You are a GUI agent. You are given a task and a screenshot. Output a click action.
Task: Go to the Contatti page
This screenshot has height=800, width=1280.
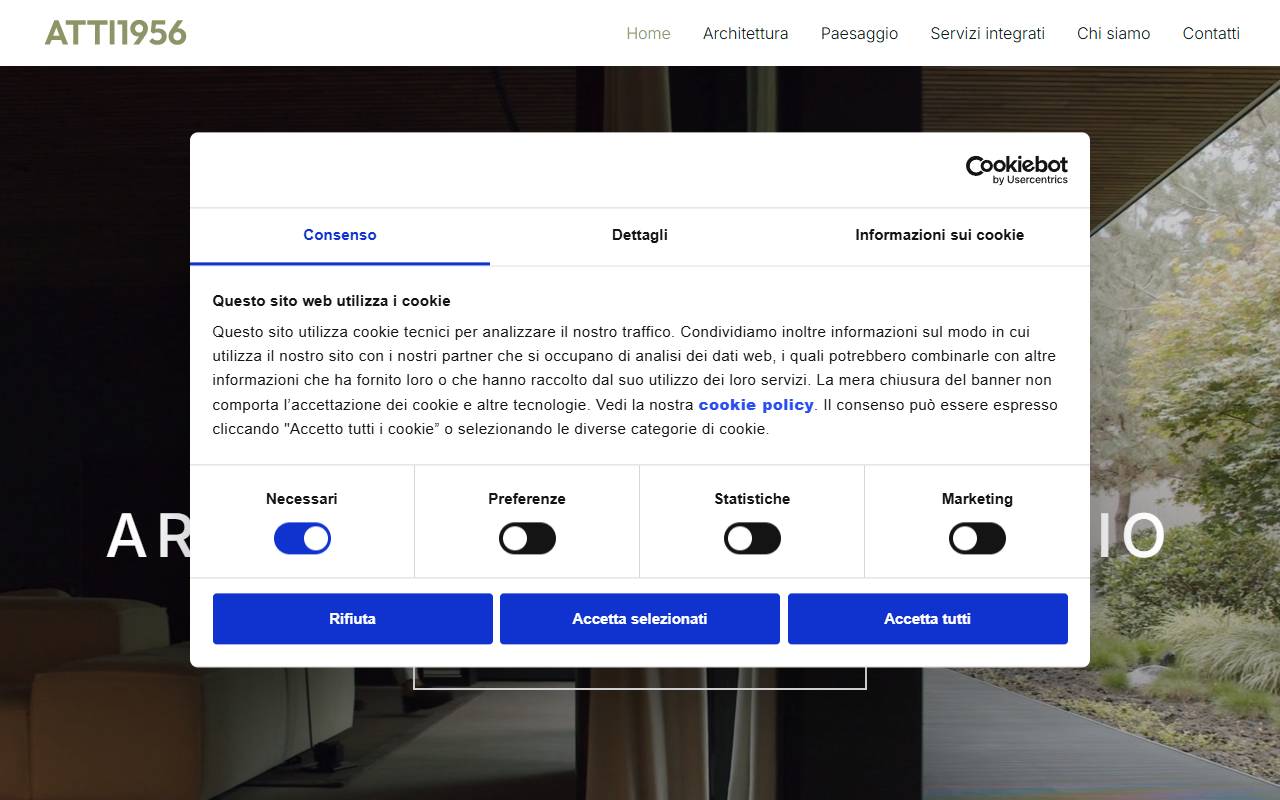pos(1211,33)
